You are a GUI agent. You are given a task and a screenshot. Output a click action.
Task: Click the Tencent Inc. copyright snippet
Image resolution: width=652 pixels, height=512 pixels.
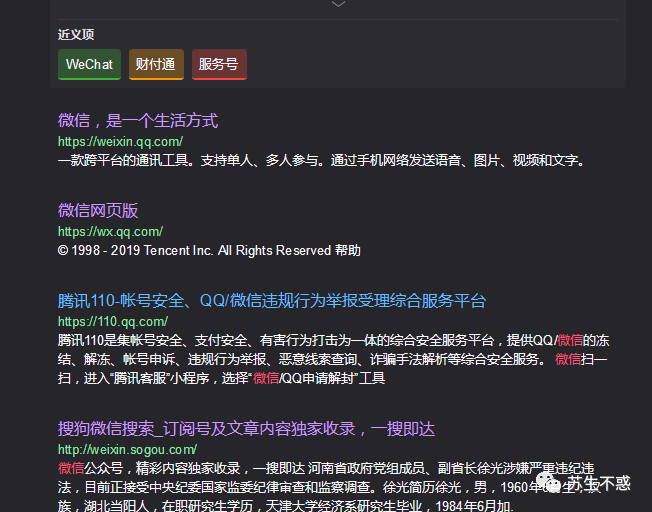click(209, 250)
